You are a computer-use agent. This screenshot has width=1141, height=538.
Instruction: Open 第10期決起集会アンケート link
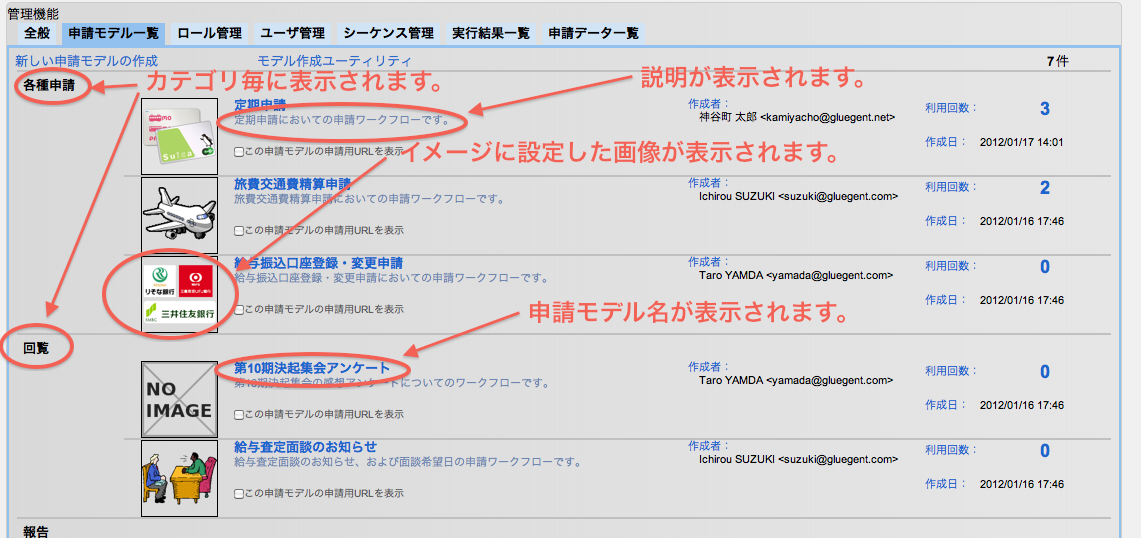pyautogui.click(x=312, y=368)
